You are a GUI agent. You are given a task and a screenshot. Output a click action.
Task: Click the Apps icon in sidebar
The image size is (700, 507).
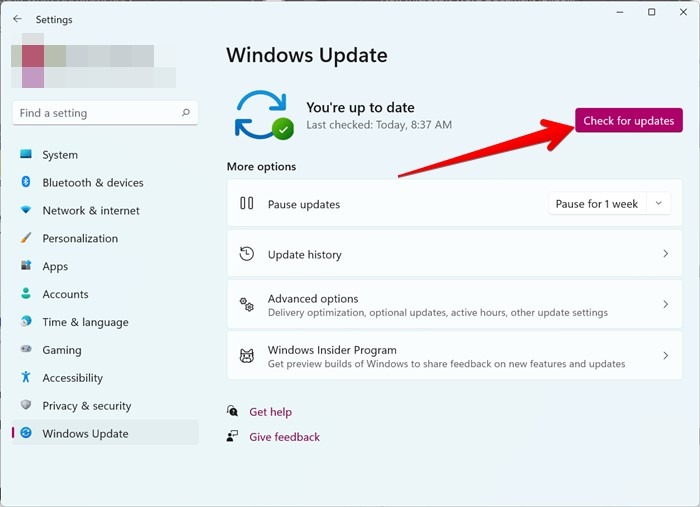tap(26, 266)
